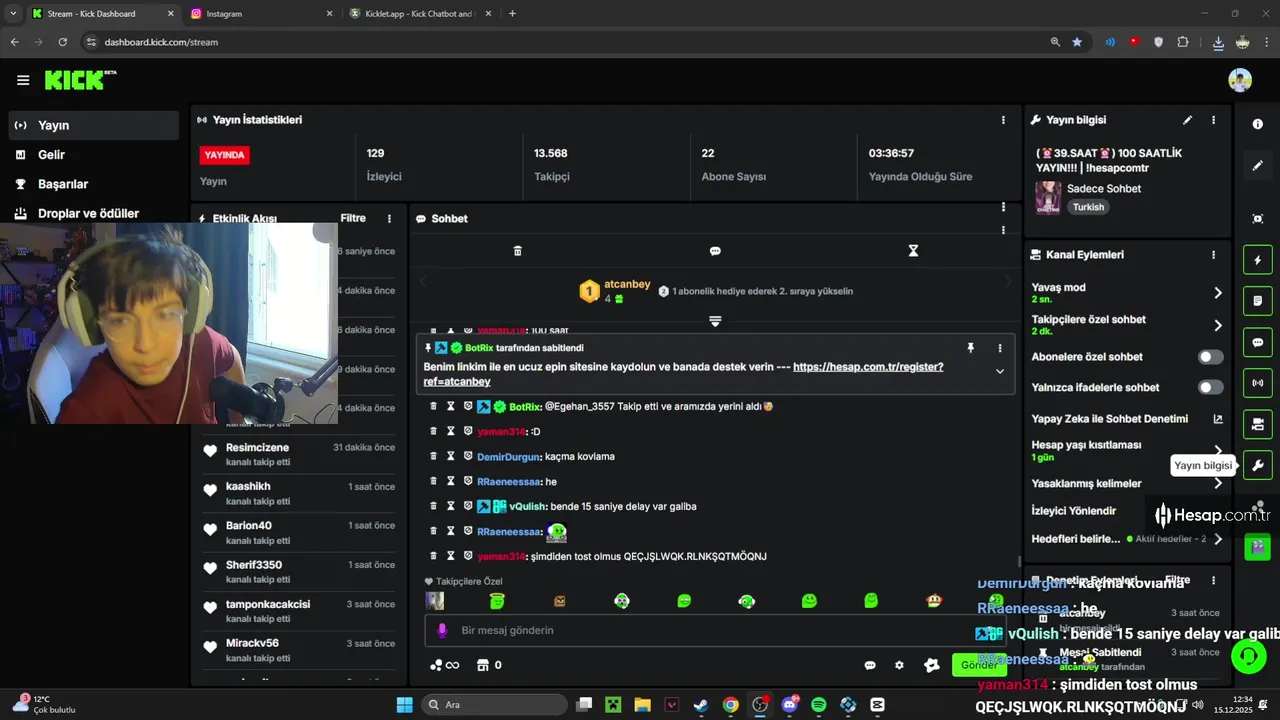The height and width of the screenshot is (720, 1280).
Task: Open Spotify from the taskbar
Action: 819,705
